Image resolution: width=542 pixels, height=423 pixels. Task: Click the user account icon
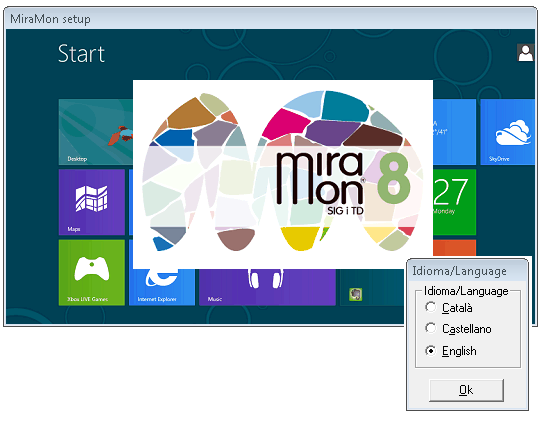(525, 53)
